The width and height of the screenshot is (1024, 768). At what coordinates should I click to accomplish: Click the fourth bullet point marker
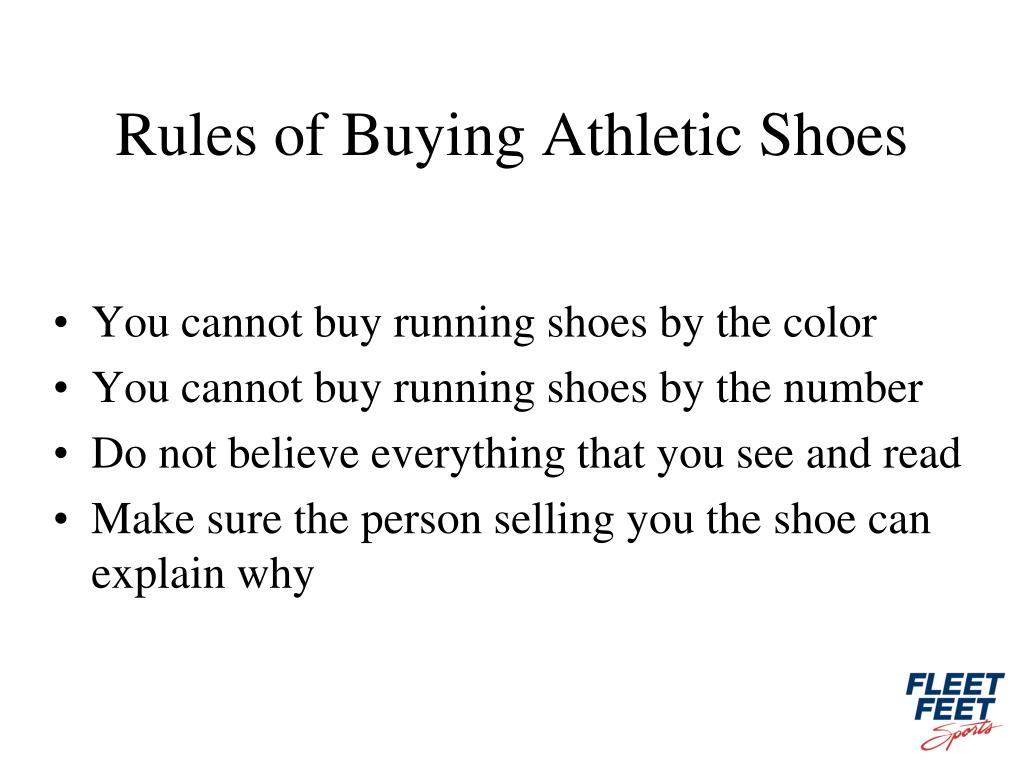click(x=61, y=520)
